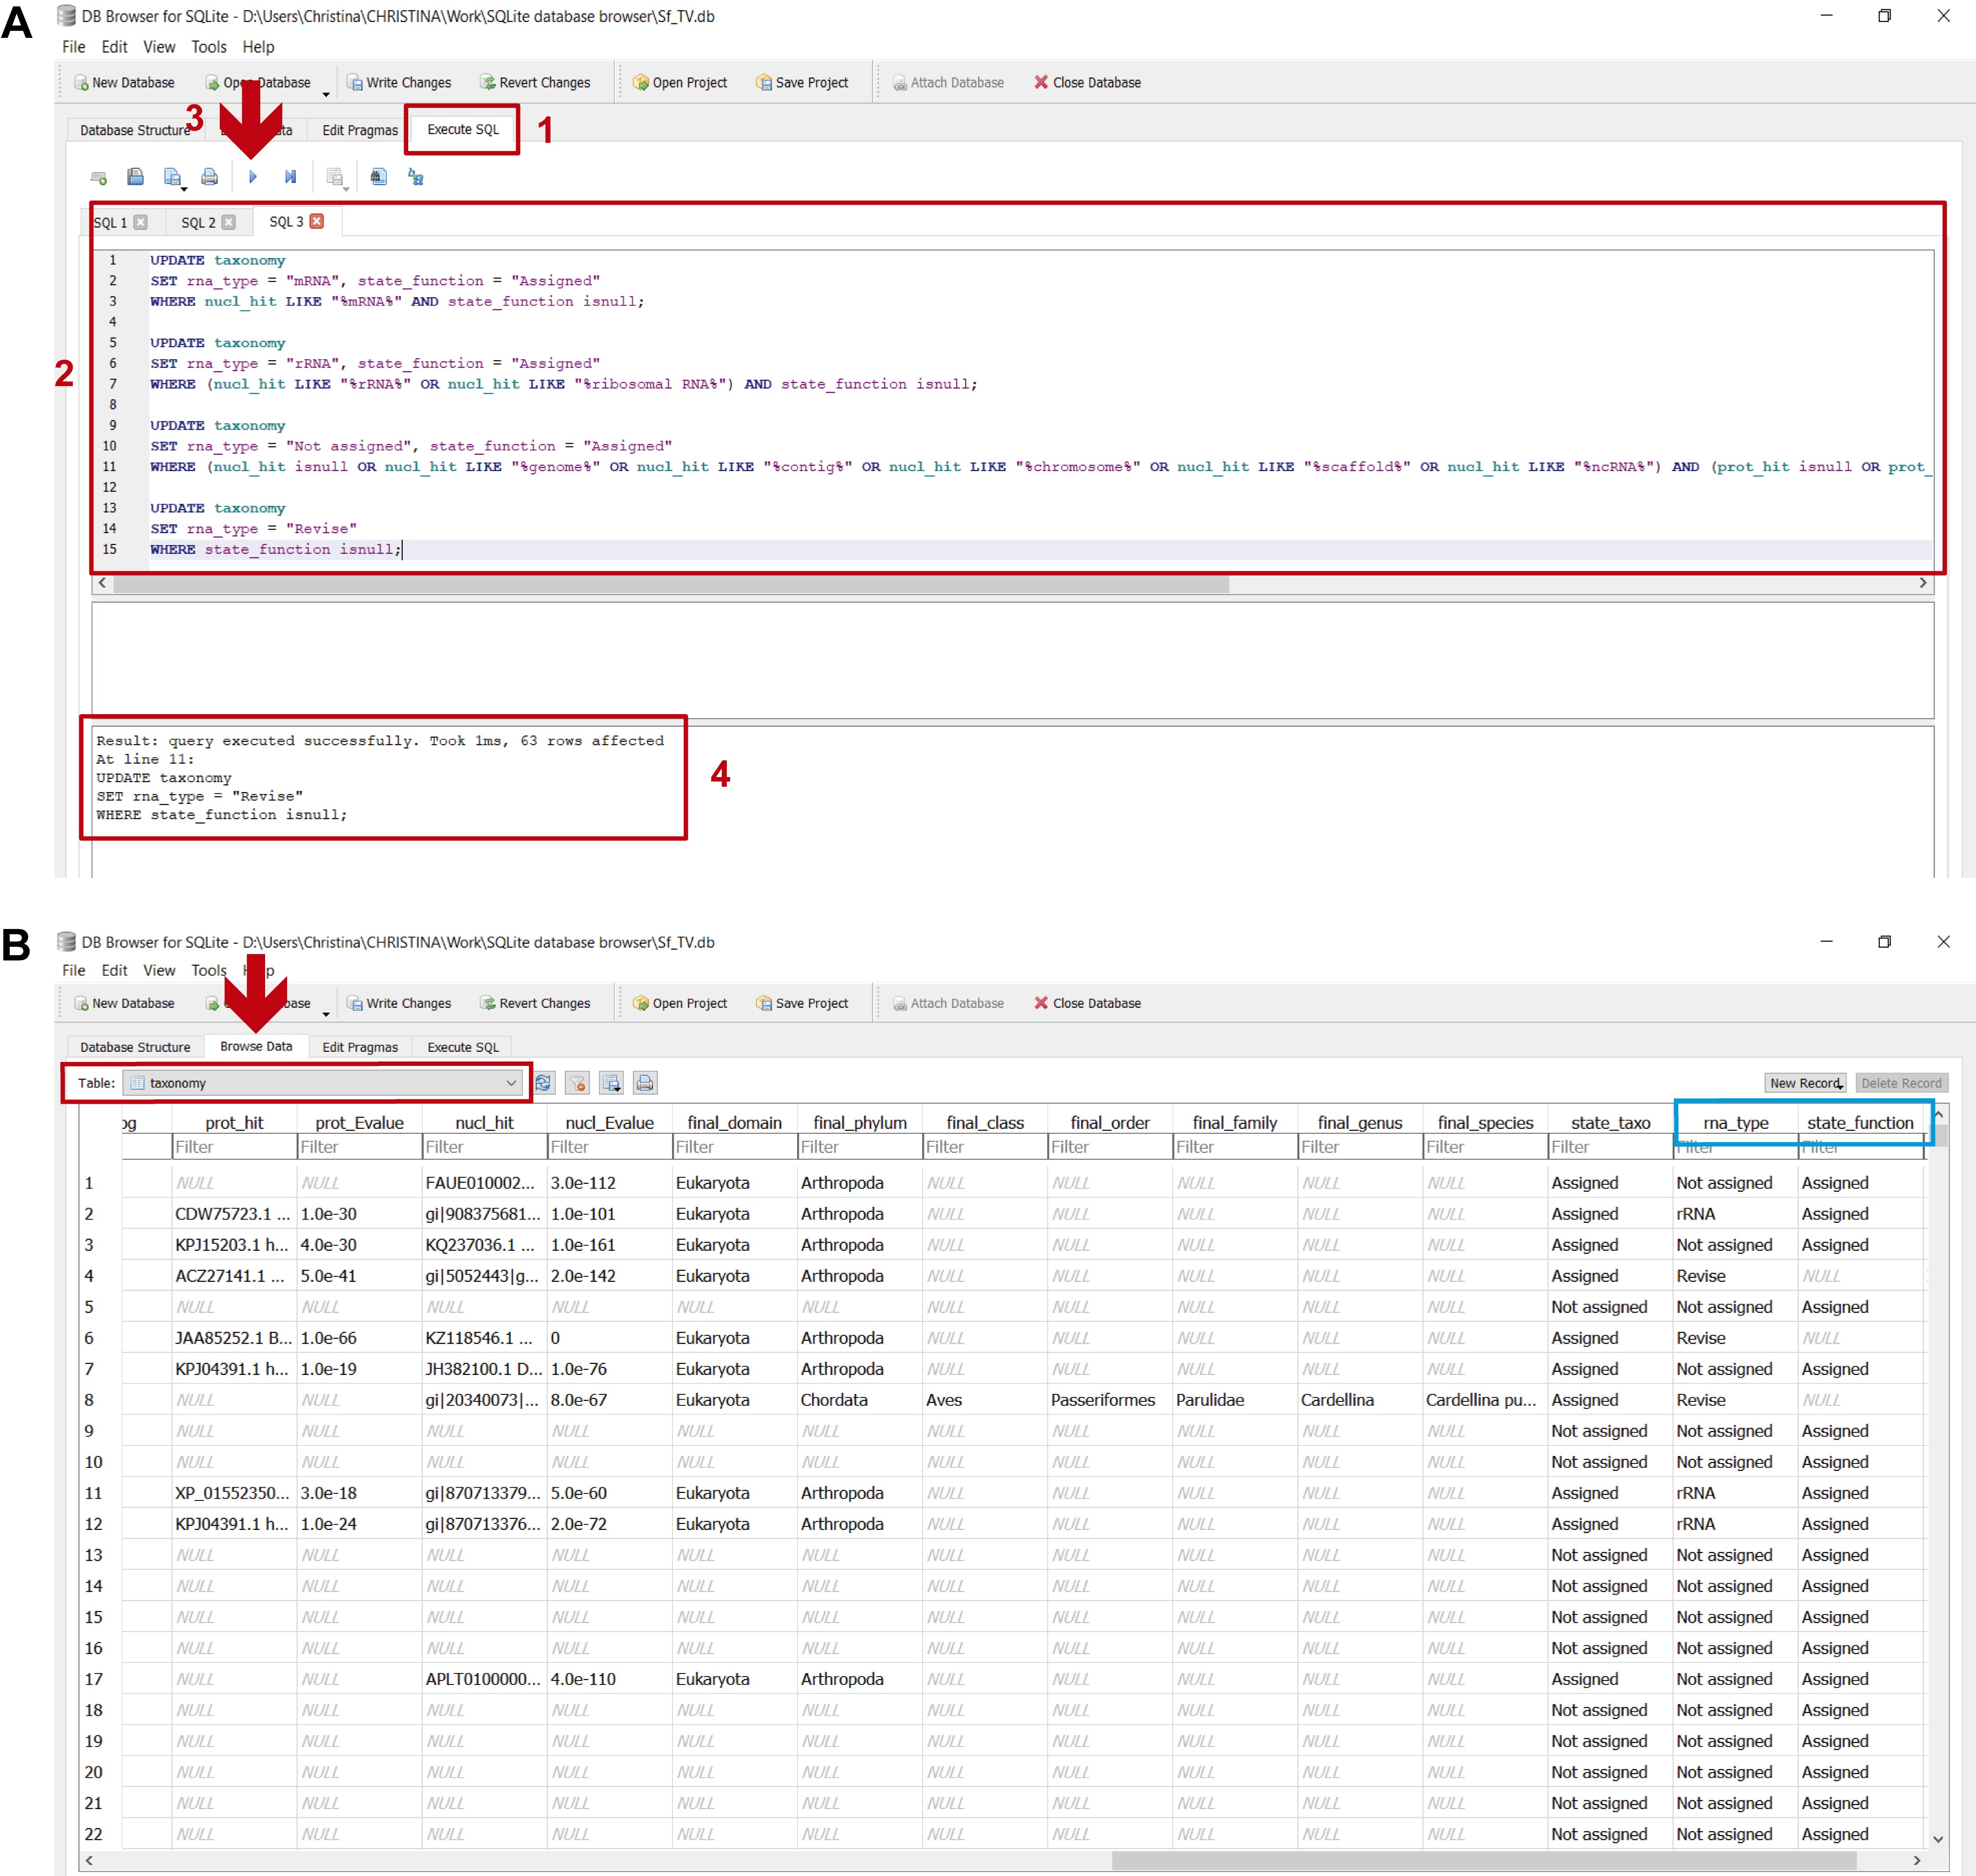Click Save Project in panel B toolbar
1976x1876 pixels.
tap(802, 1003)
